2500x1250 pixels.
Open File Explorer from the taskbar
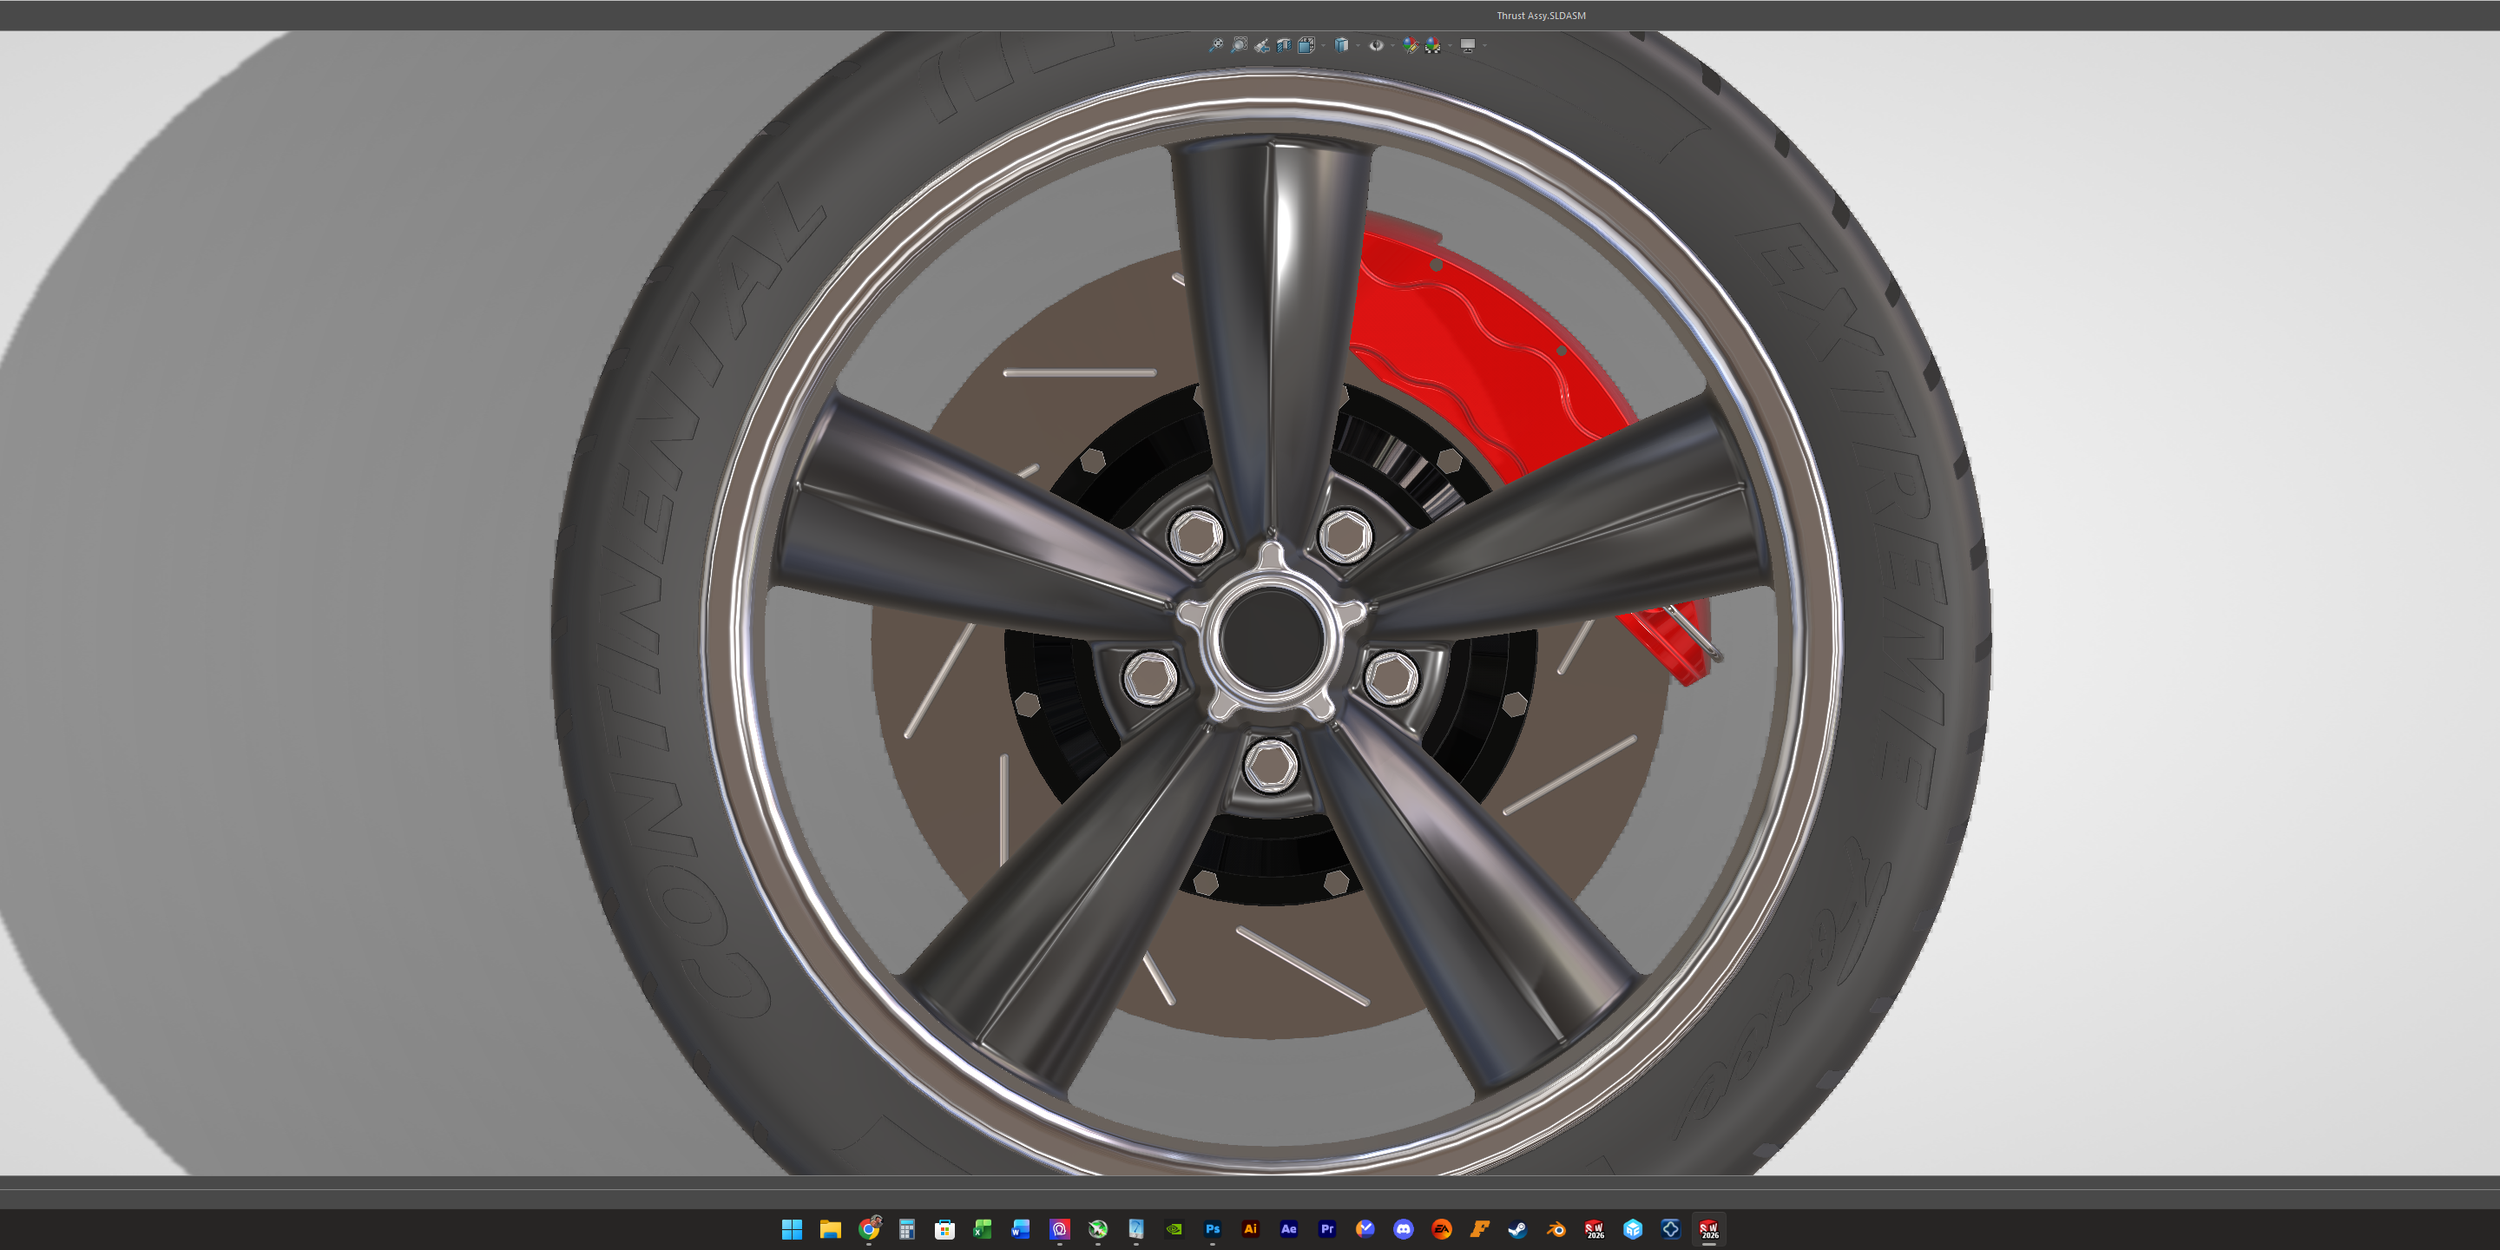click(x=830, y=1229)
